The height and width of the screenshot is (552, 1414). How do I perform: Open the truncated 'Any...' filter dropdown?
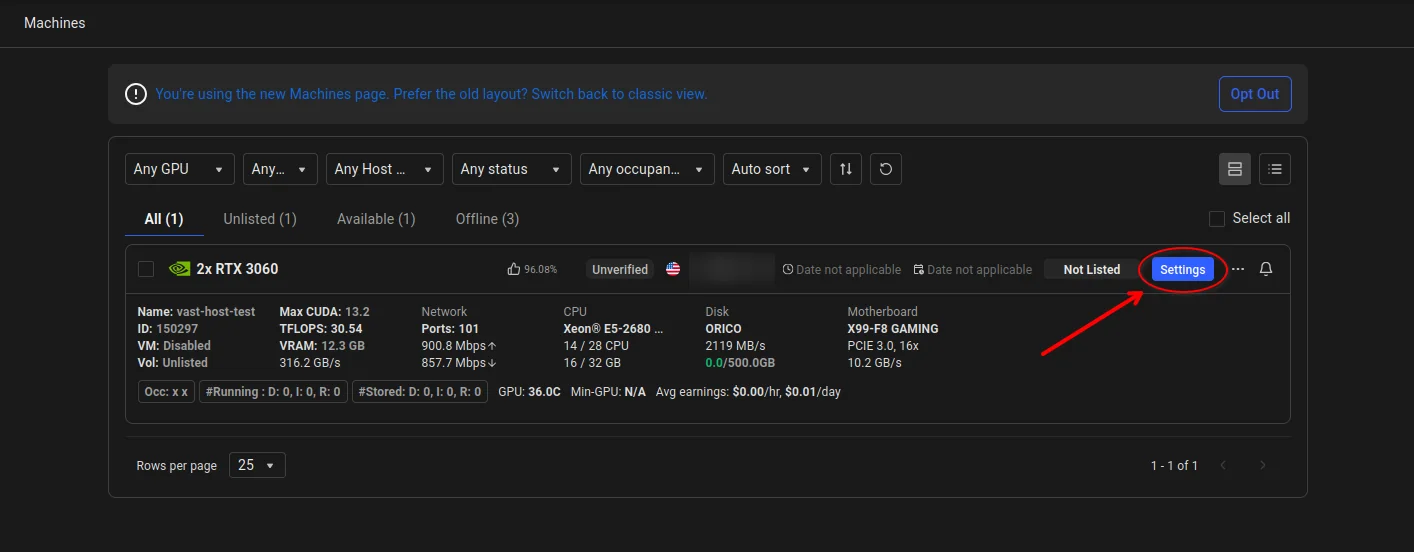280,169
